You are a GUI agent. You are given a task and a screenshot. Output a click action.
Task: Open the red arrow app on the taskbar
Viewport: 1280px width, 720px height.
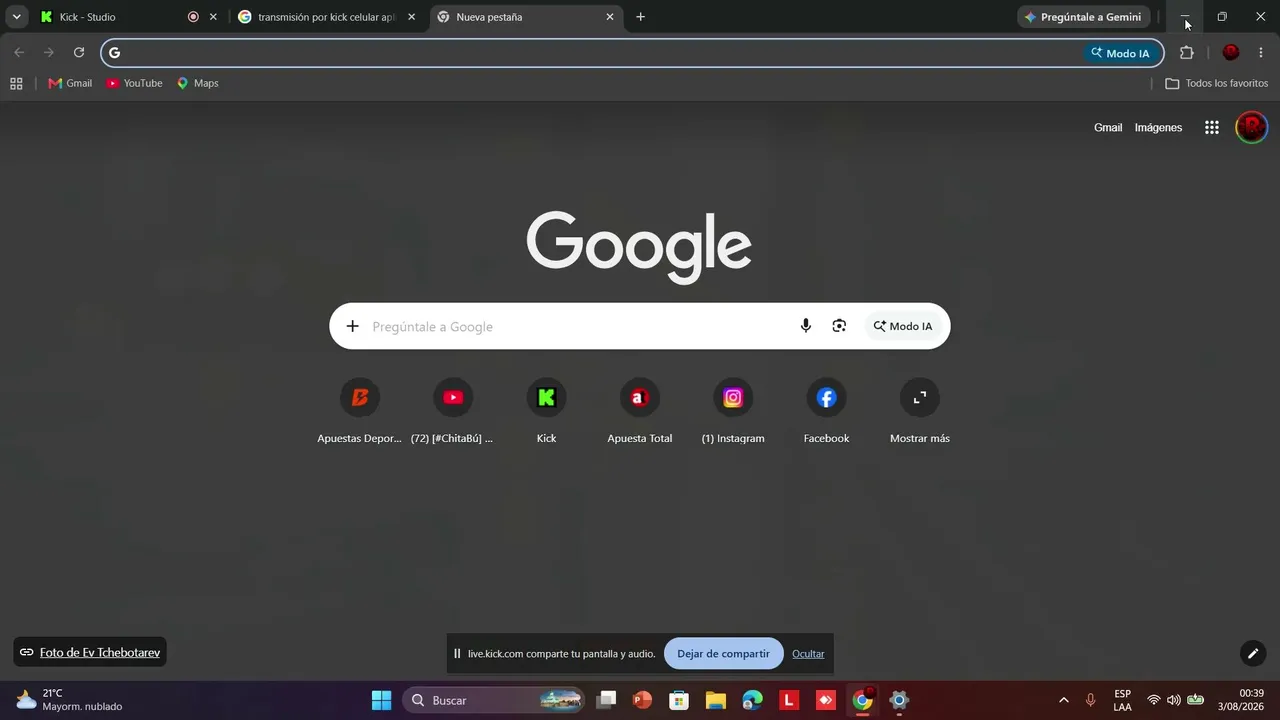[826, 700]
